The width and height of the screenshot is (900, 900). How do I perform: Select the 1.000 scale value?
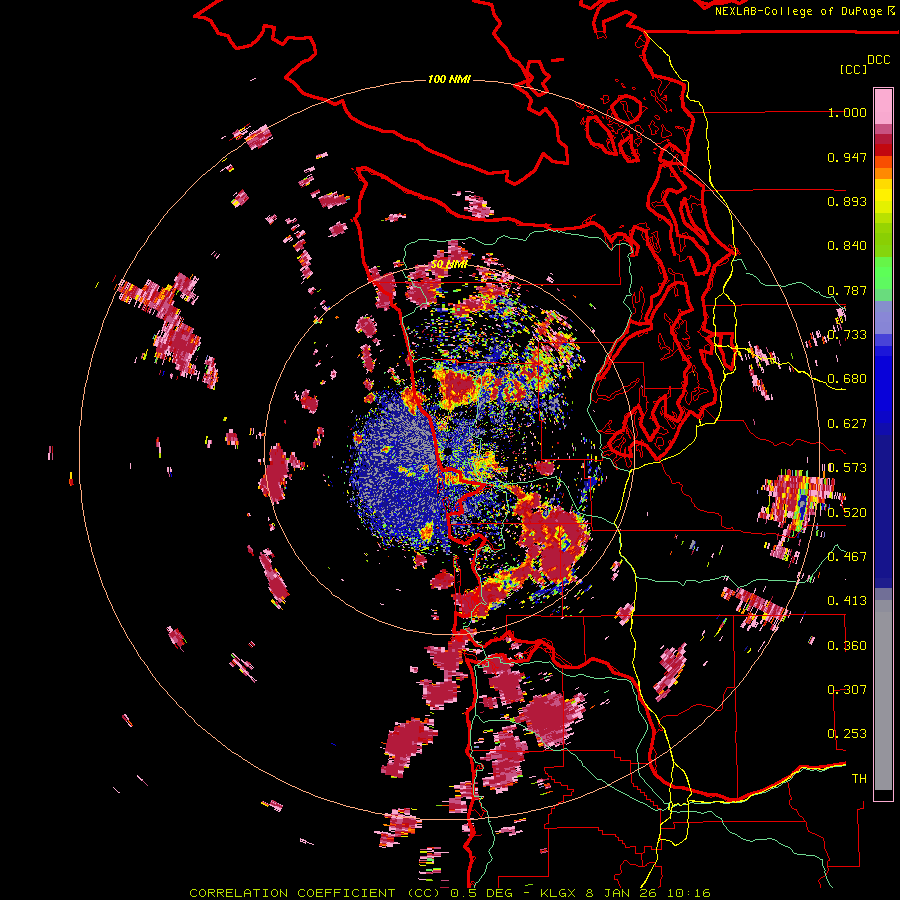pos(847,112)
